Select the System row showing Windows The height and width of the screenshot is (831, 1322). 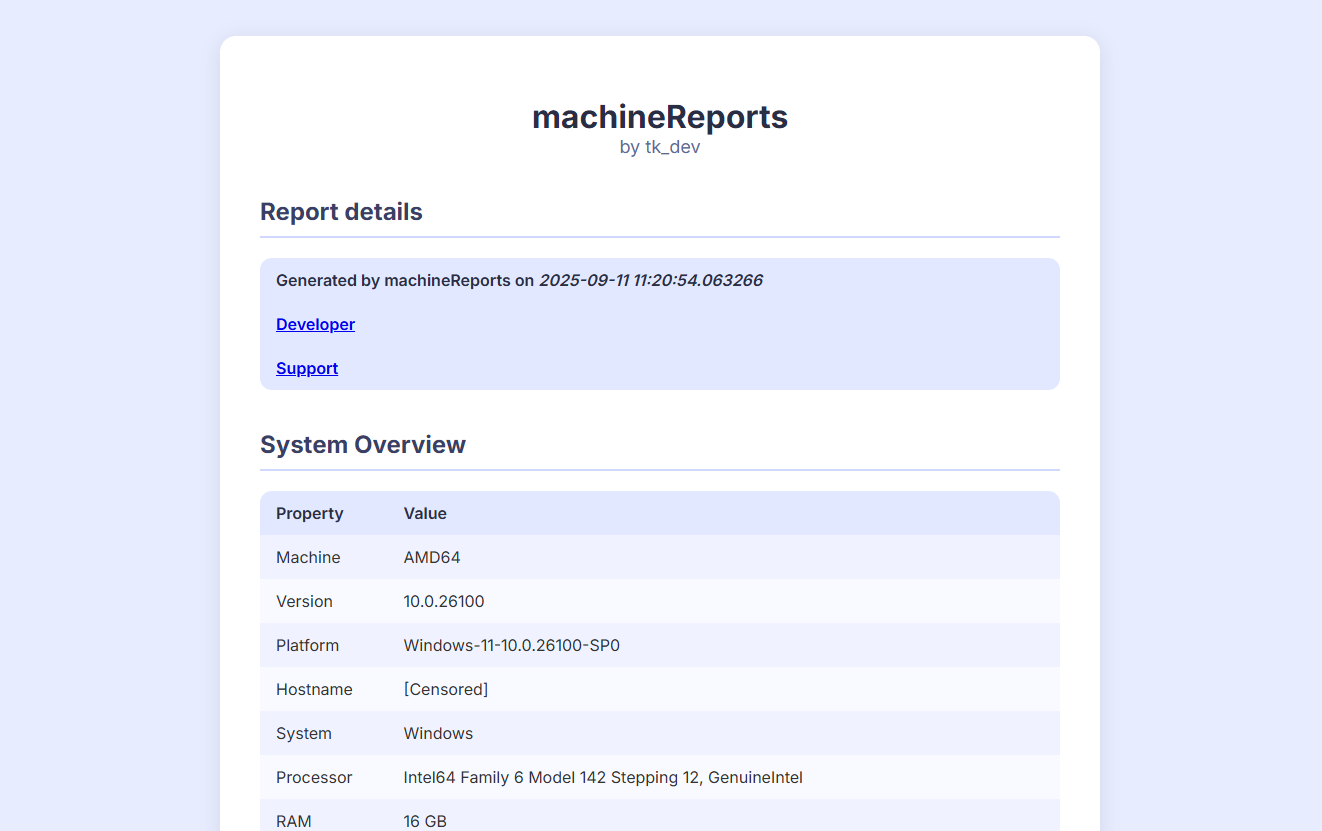(438, 733)
